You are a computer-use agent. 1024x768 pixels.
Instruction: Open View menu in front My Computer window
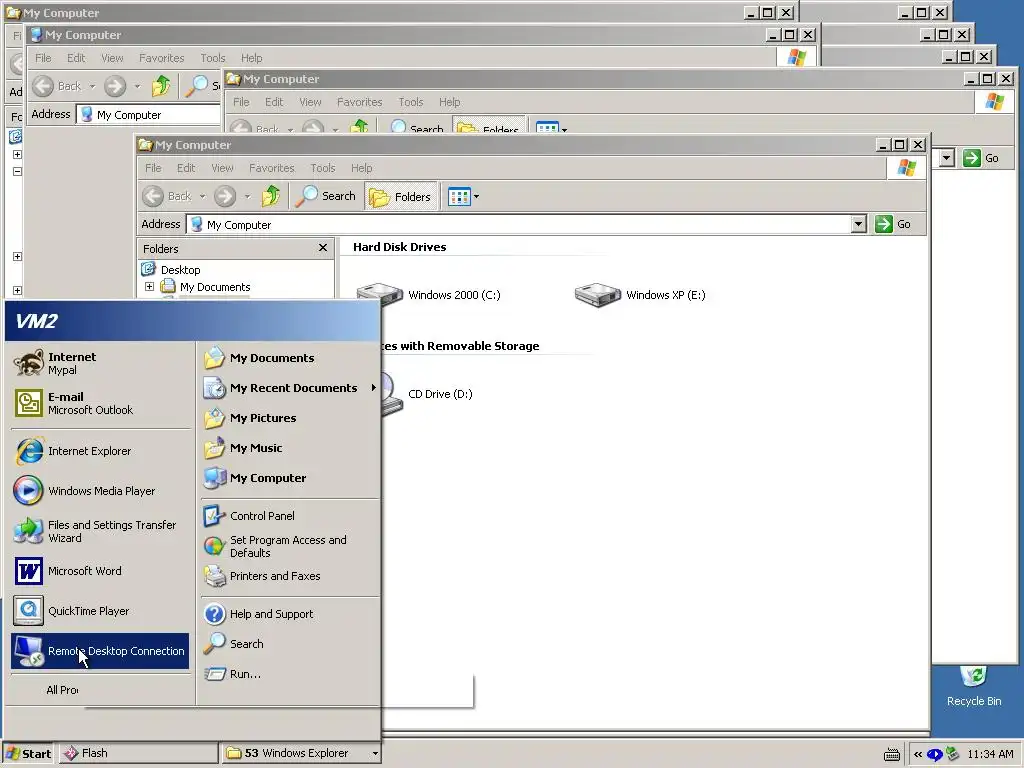pos(222,168)
